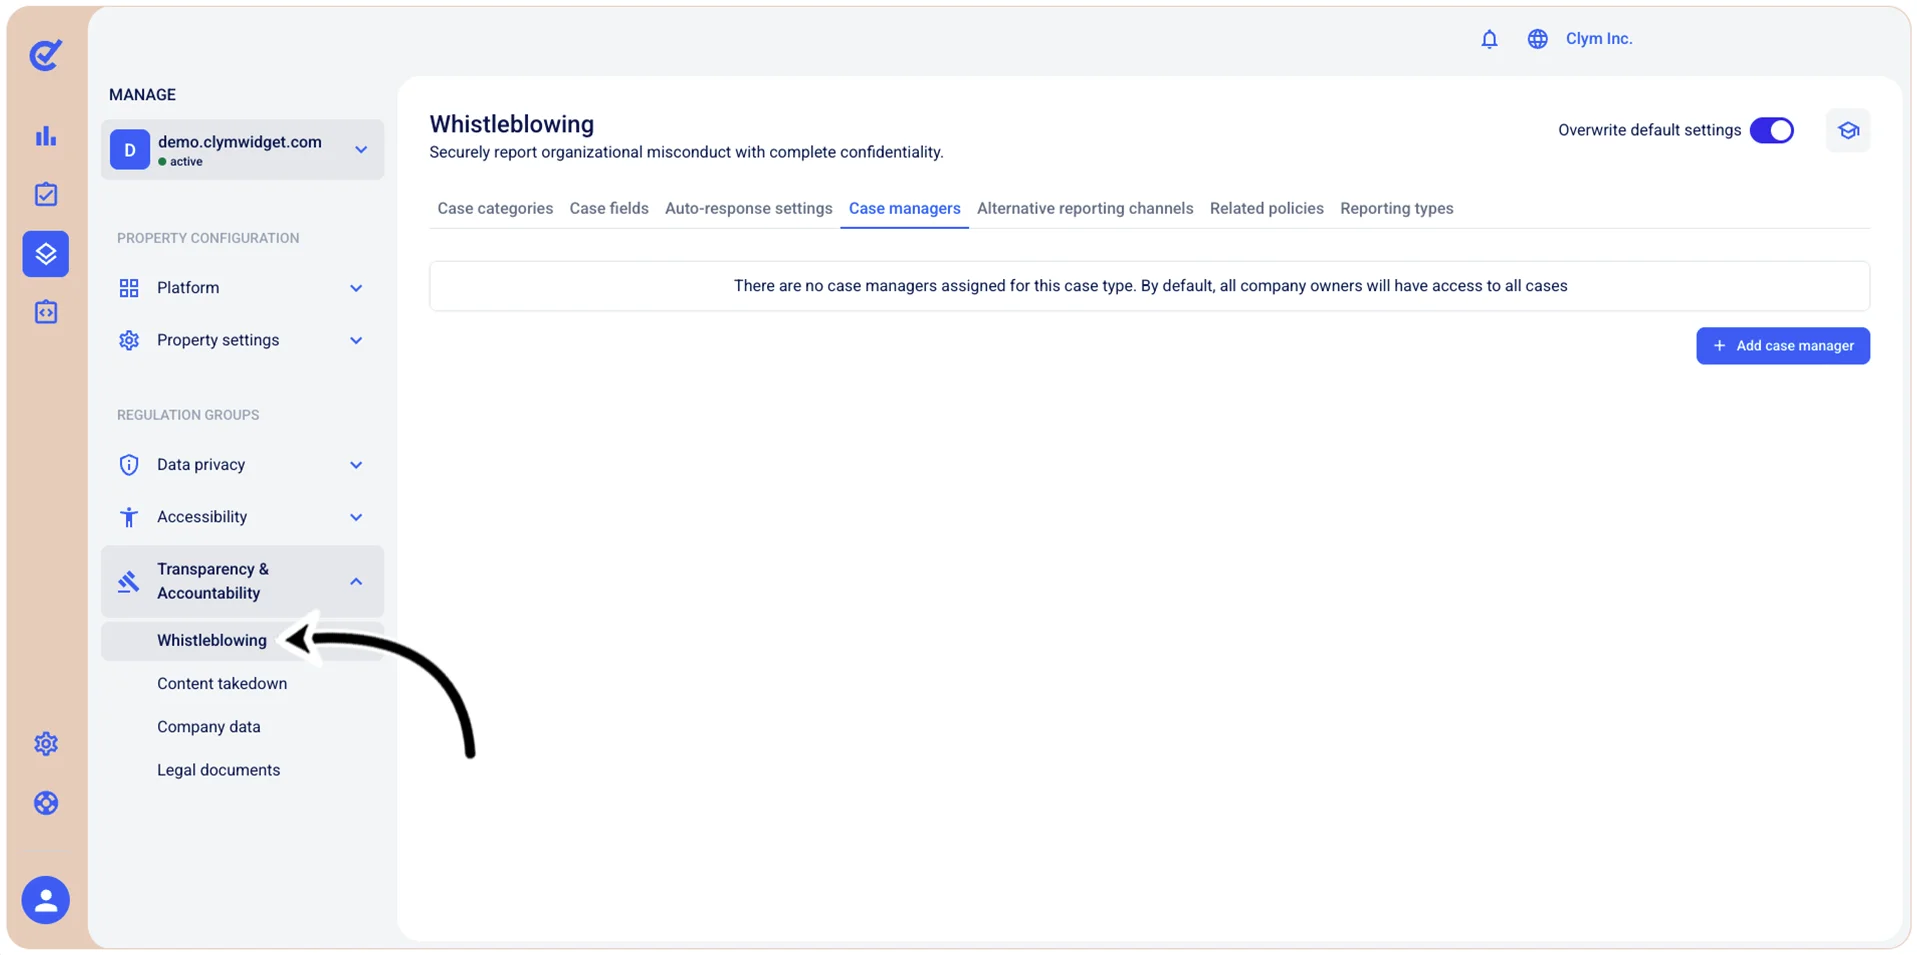The width and height of the screenshot is (1917, 955).
Task: Click the Property settings label
Action: 218,340
